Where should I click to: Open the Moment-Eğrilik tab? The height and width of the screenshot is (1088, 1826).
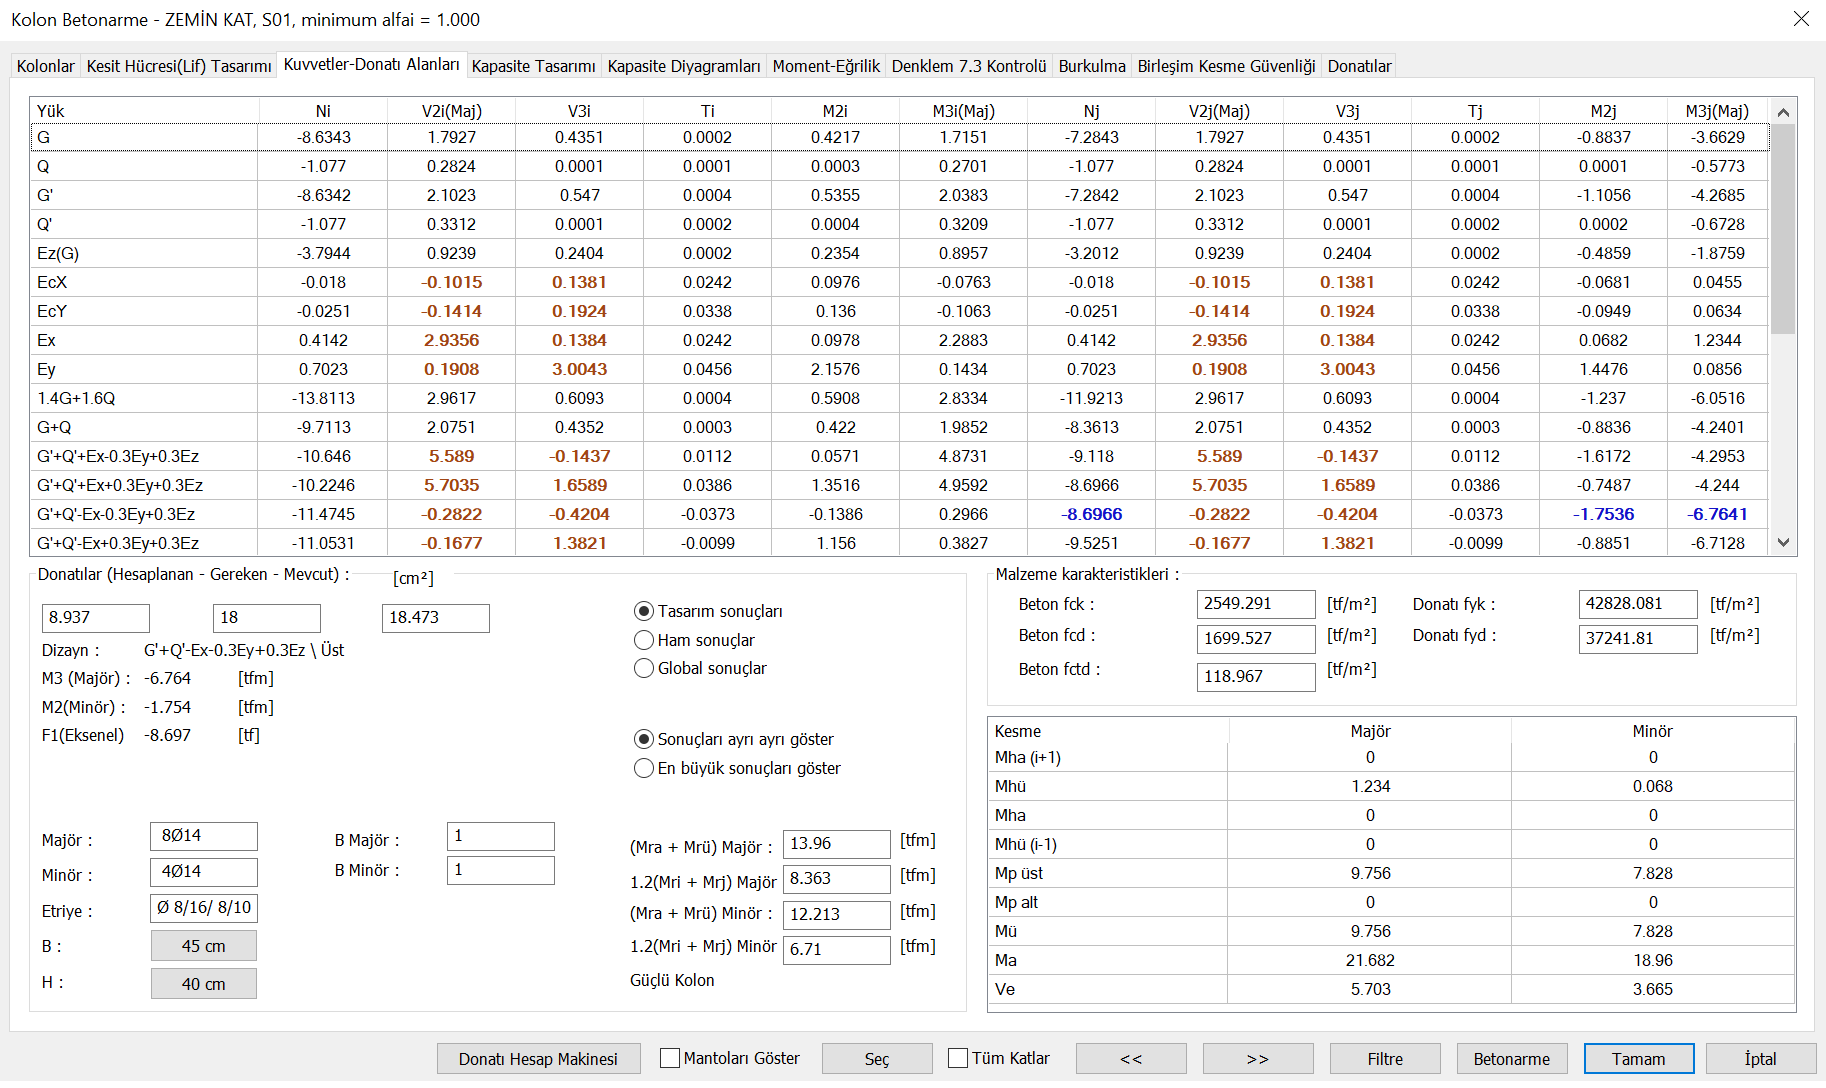tap(825, 66)
